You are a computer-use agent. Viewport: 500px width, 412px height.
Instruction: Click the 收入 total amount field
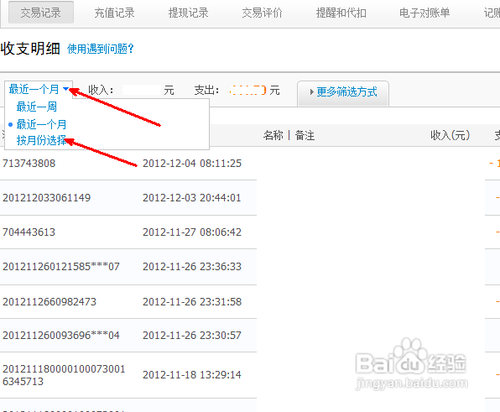pos(142,90)
